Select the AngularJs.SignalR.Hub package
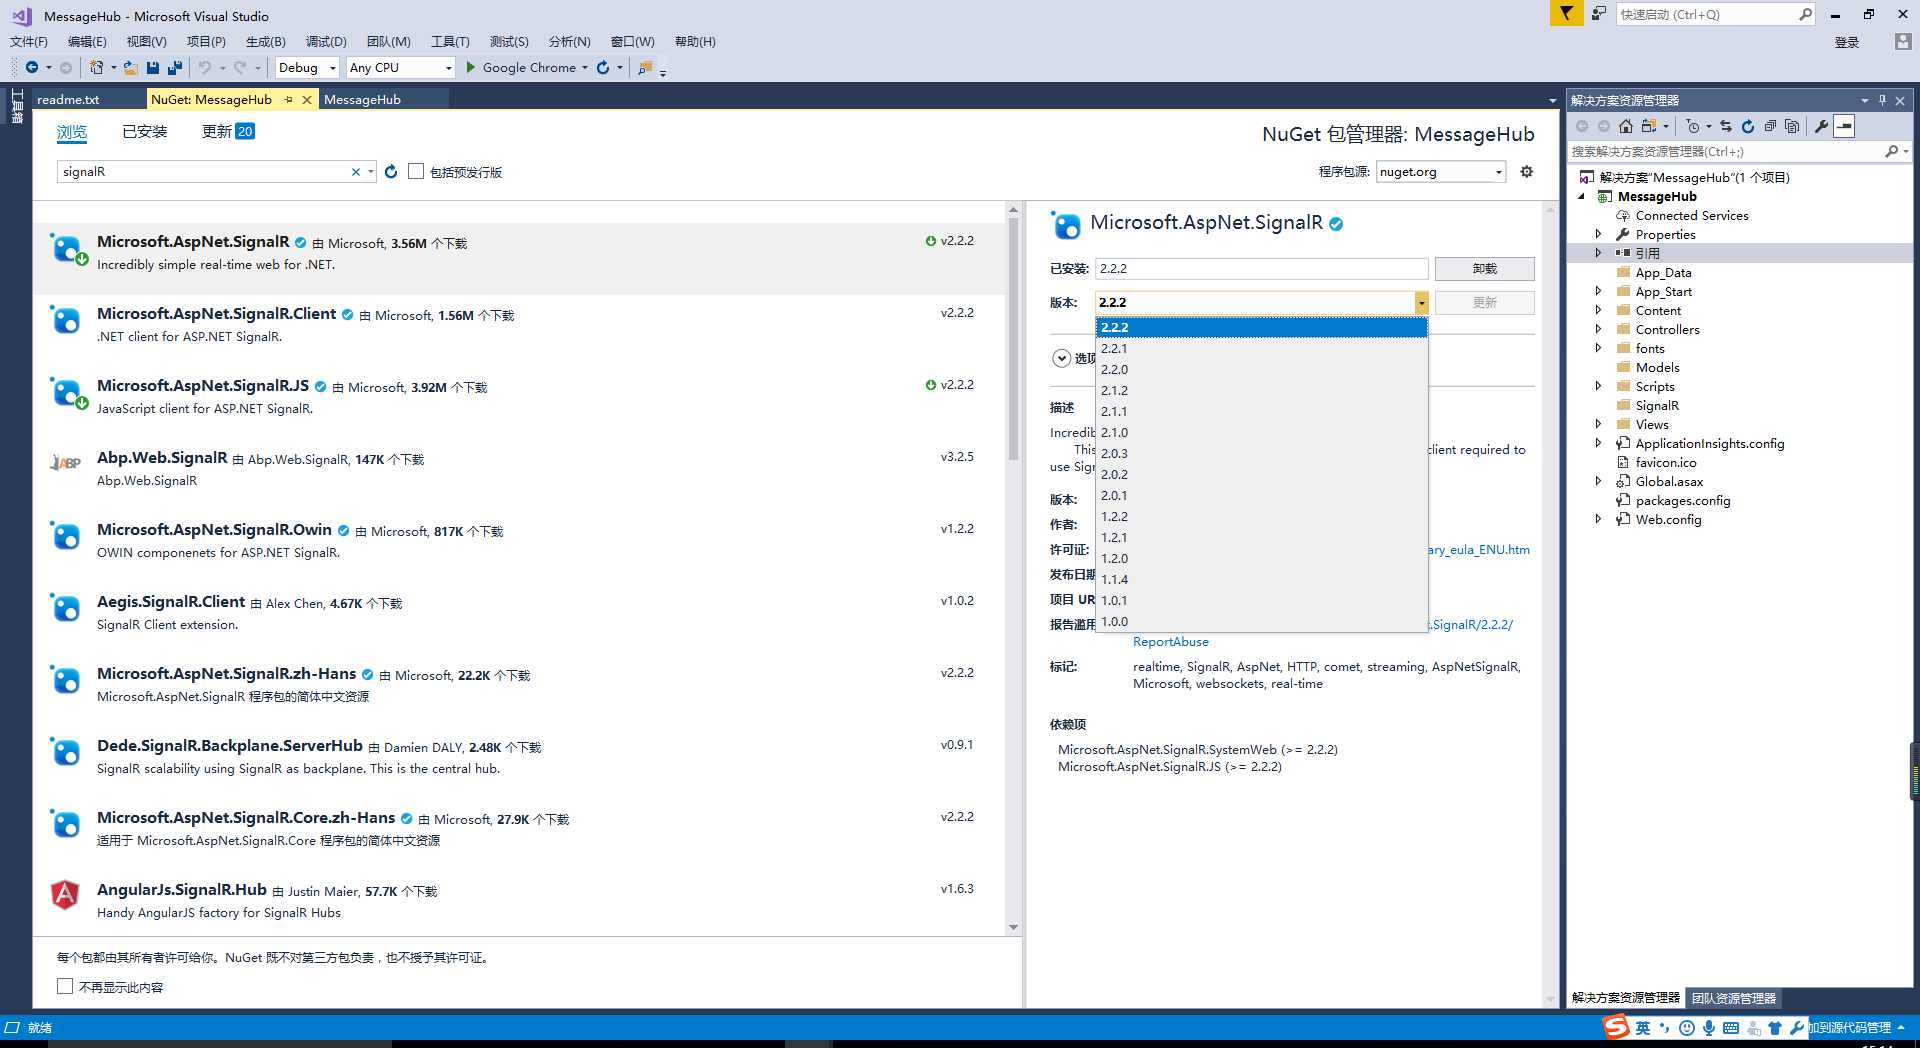Viewport: 1920px width, 1048px height. coord(520,900)
